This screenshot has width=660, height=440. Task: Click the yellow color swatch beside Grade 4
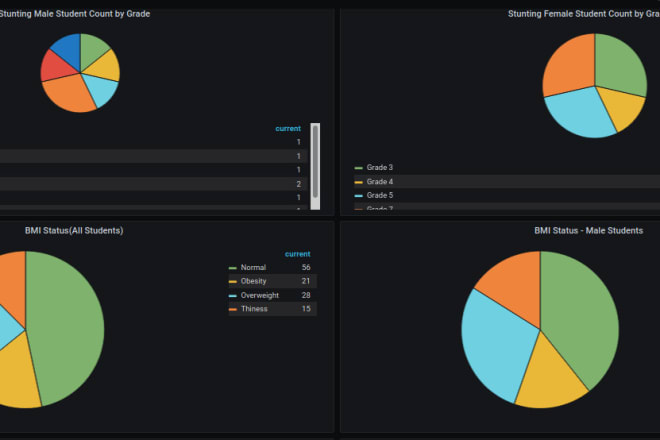click(359, 182)
